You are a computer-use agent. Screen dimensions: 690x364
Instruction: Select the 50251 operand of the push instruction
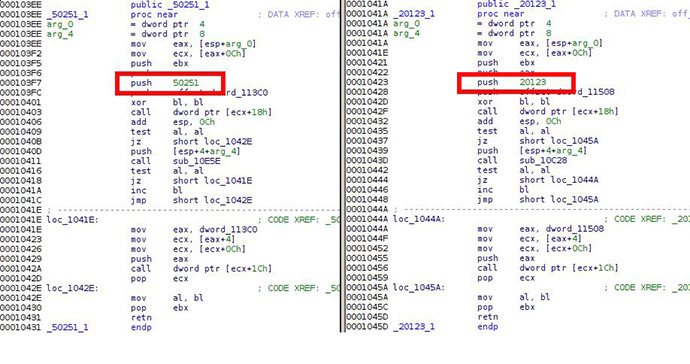coord(186,83)
